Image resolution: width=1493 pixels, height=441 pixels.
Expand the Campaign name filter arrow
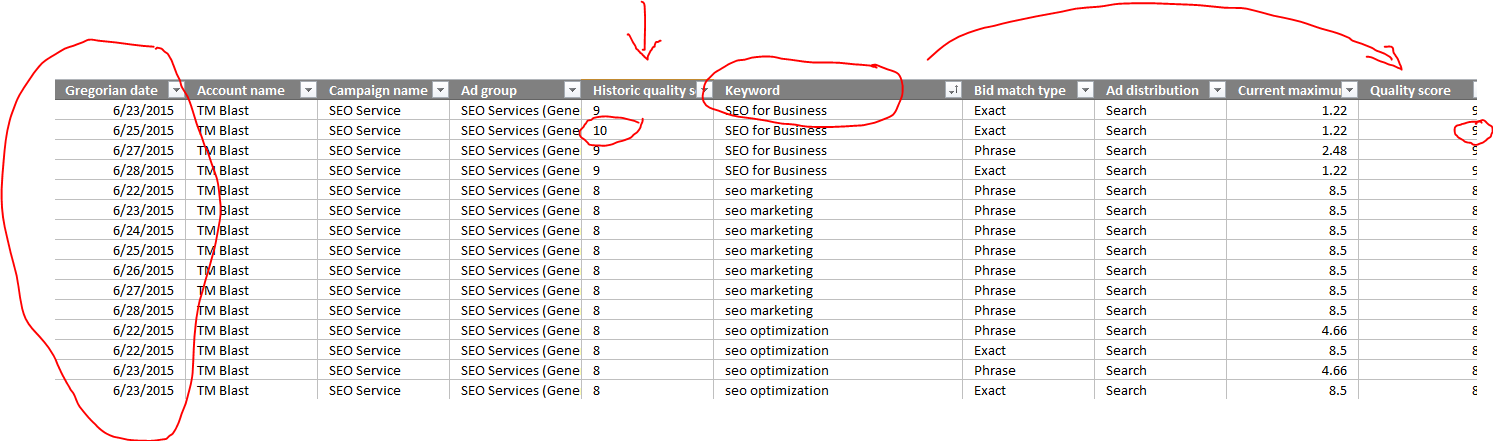pos(441,90)
